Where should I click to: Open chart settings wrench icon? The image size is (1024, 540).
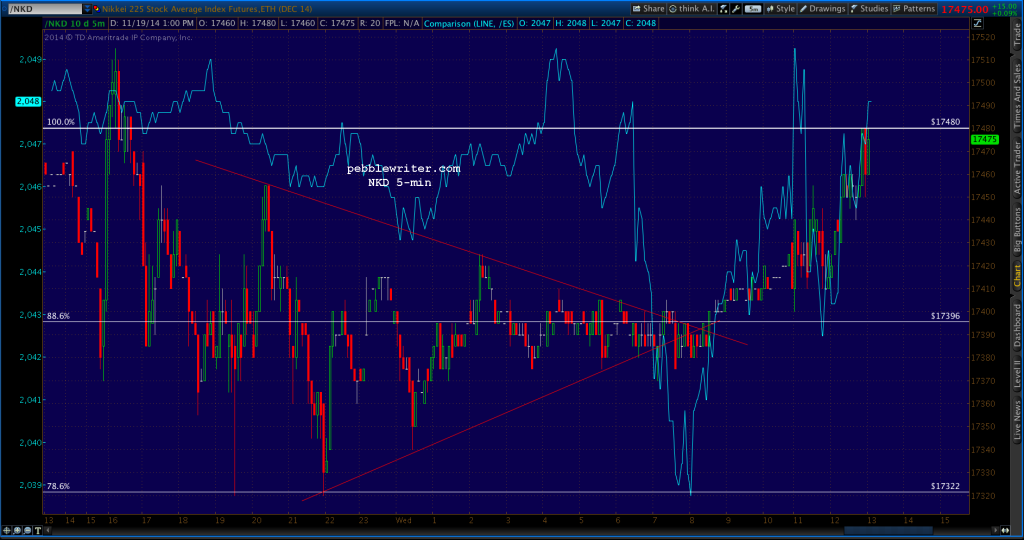click(736, 9)
